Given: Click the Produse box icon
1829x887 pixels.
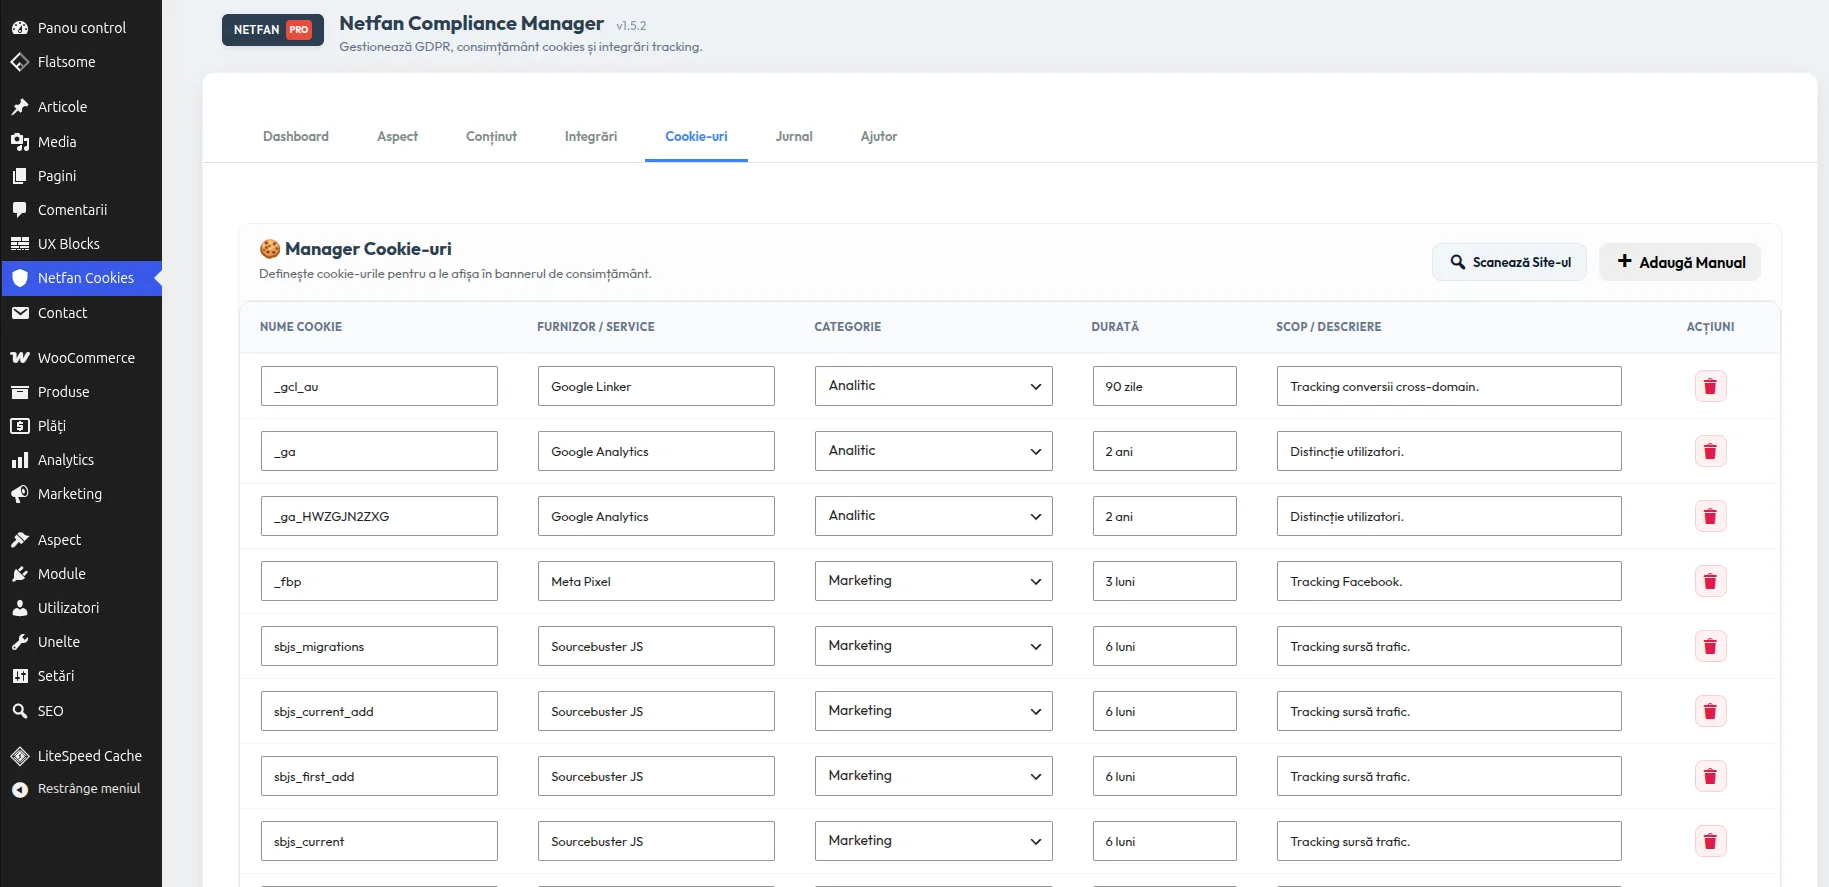Looking at the screenshot, I should pyautogui.click(x=20, y=392).
